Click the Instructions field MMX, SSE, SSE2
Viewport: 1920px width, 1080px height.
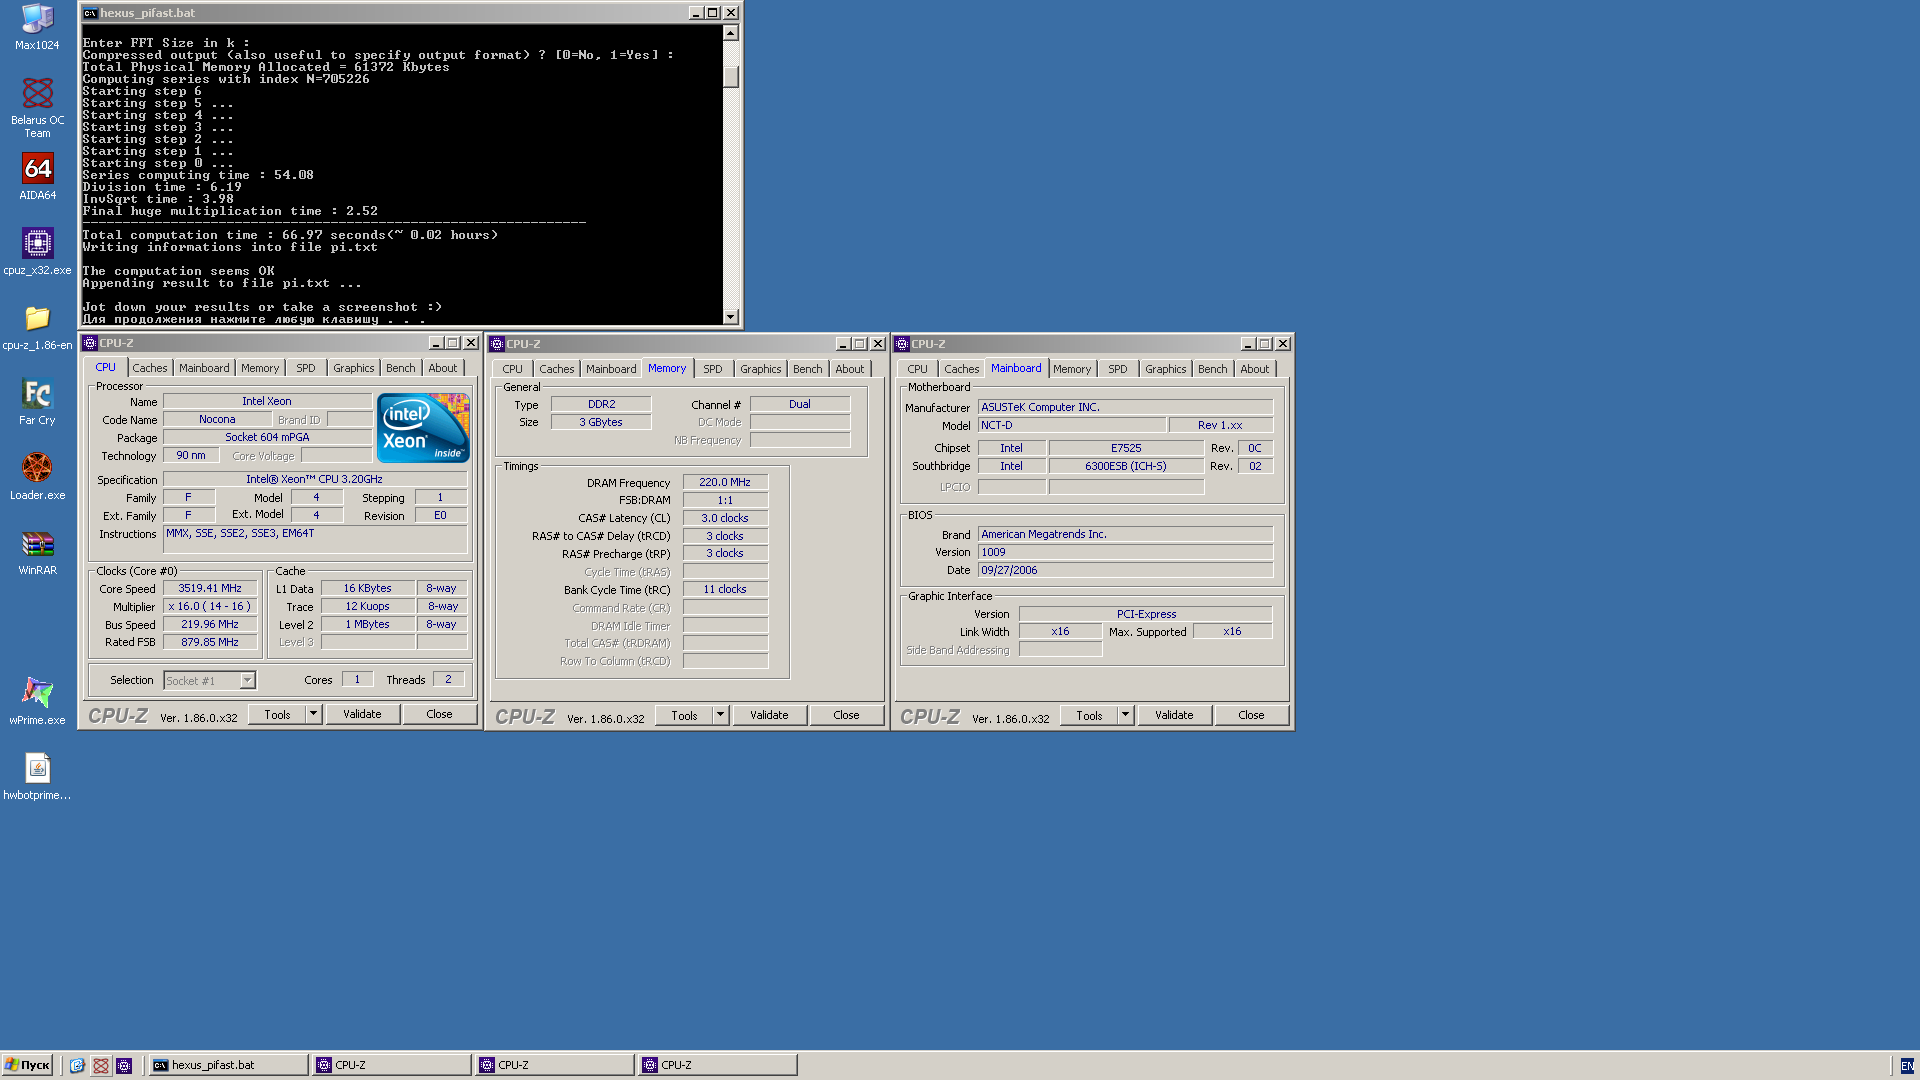click(x=315, y=539)
